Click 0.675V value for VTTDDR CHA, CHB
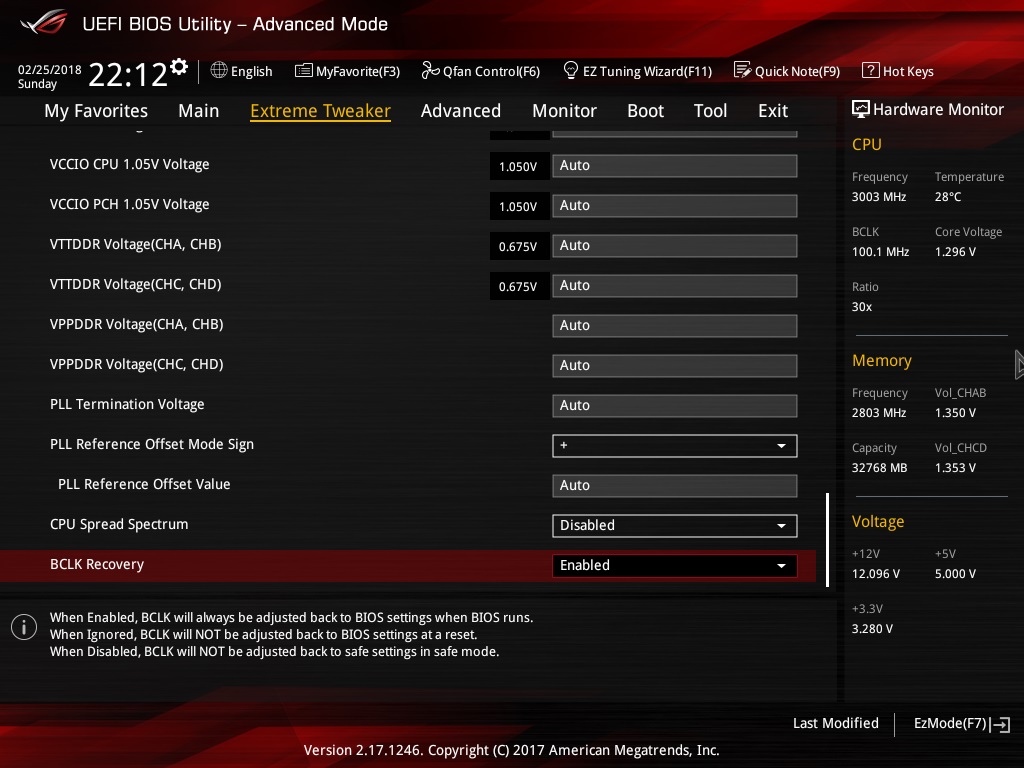1024x768 pixels. click(x=518, y=247)
